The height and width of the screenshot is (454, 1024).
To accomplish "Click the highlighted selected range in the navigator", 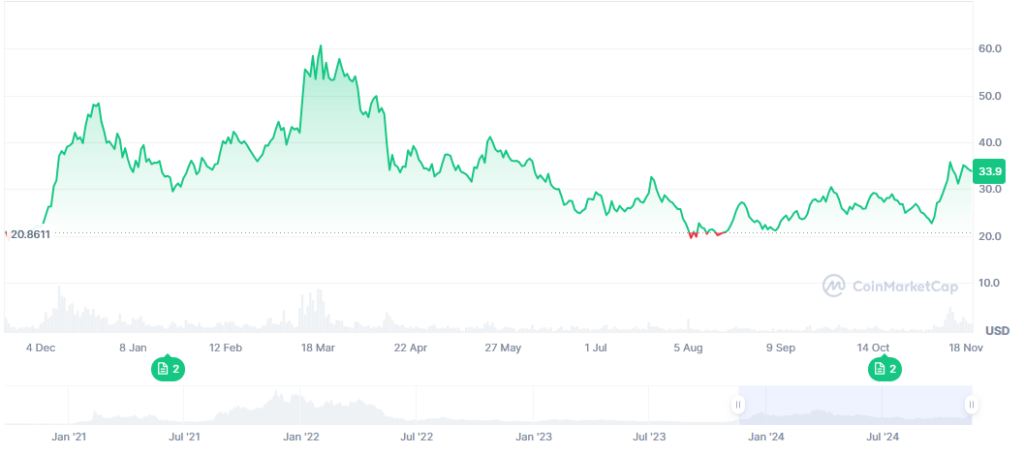I will [x=854, y=405].
